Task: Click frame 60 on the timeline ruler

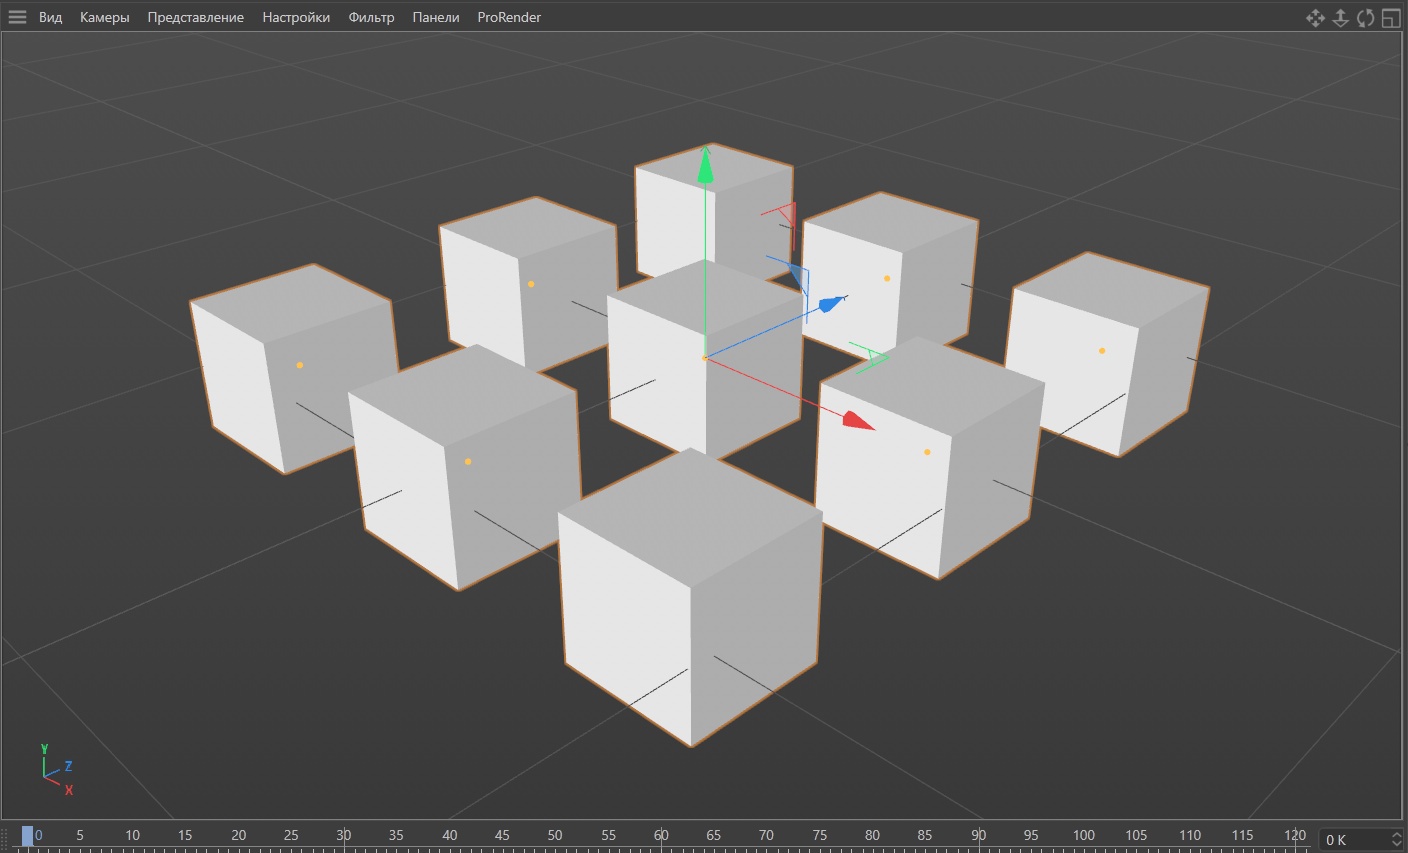Action: (x=661, y=836)
